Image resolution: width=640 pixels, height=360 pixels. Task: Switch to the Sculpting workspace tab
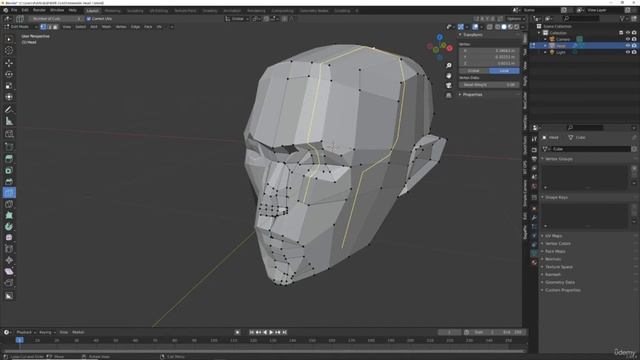coord(135,11)
